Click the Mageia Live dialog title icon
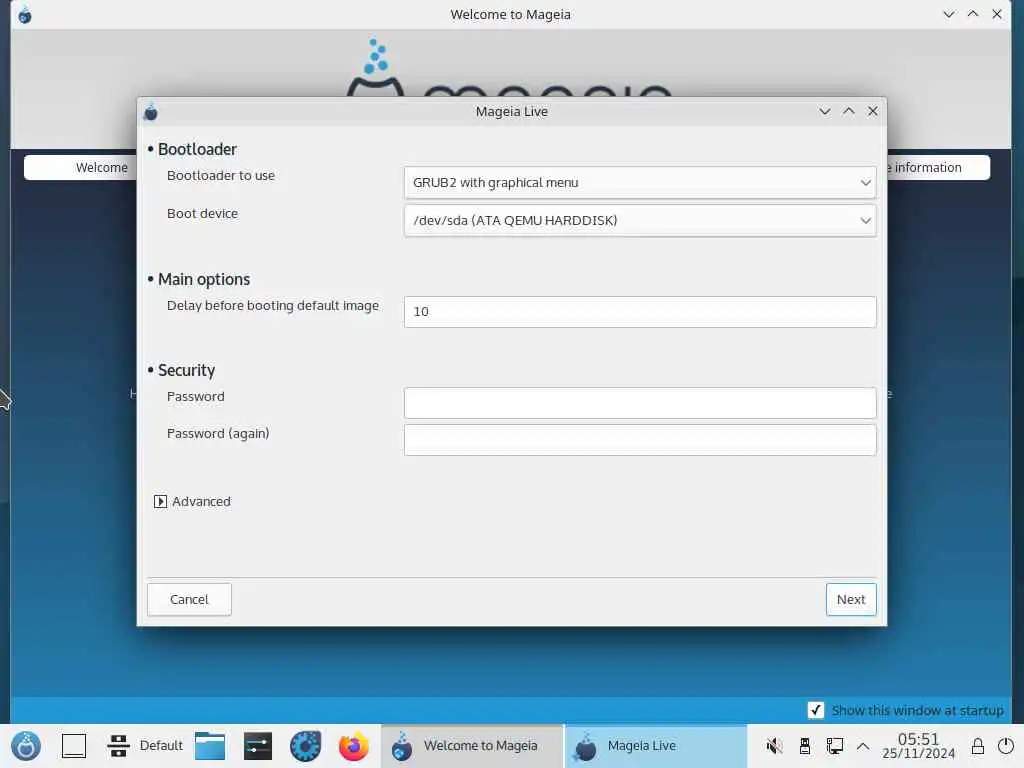 tap(151, 112)
